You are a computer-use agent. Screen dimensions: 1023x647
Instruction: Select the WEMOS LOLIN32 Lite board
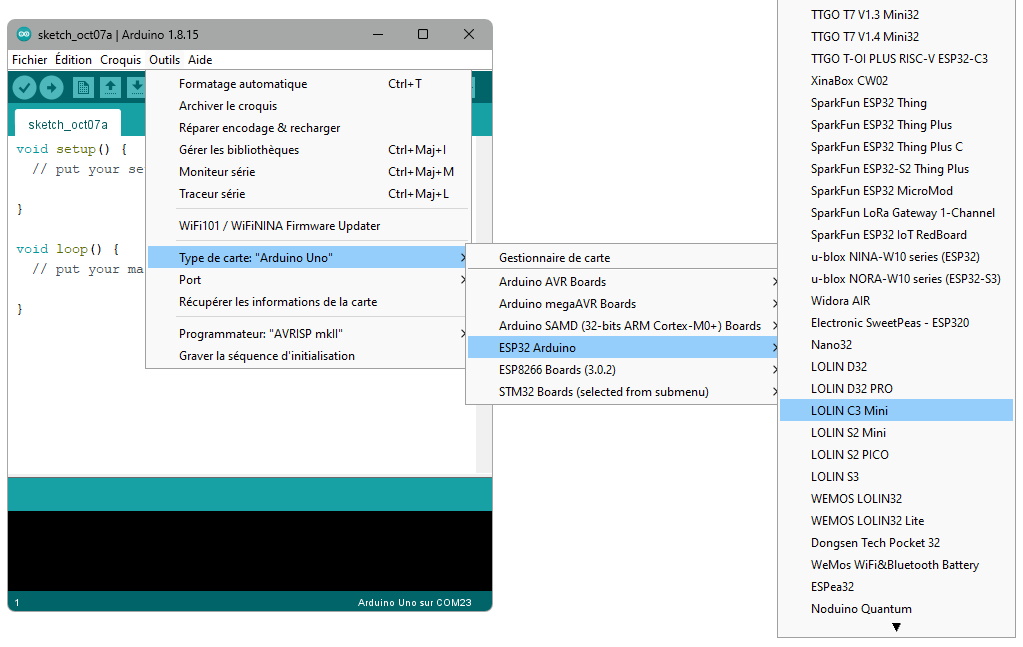pos(867,521)
